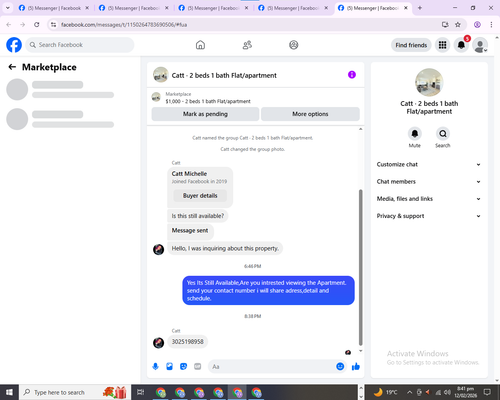
Task: Switch to the third Messenger browser tab
Action: pyautogui.click(x=213, y=8)
